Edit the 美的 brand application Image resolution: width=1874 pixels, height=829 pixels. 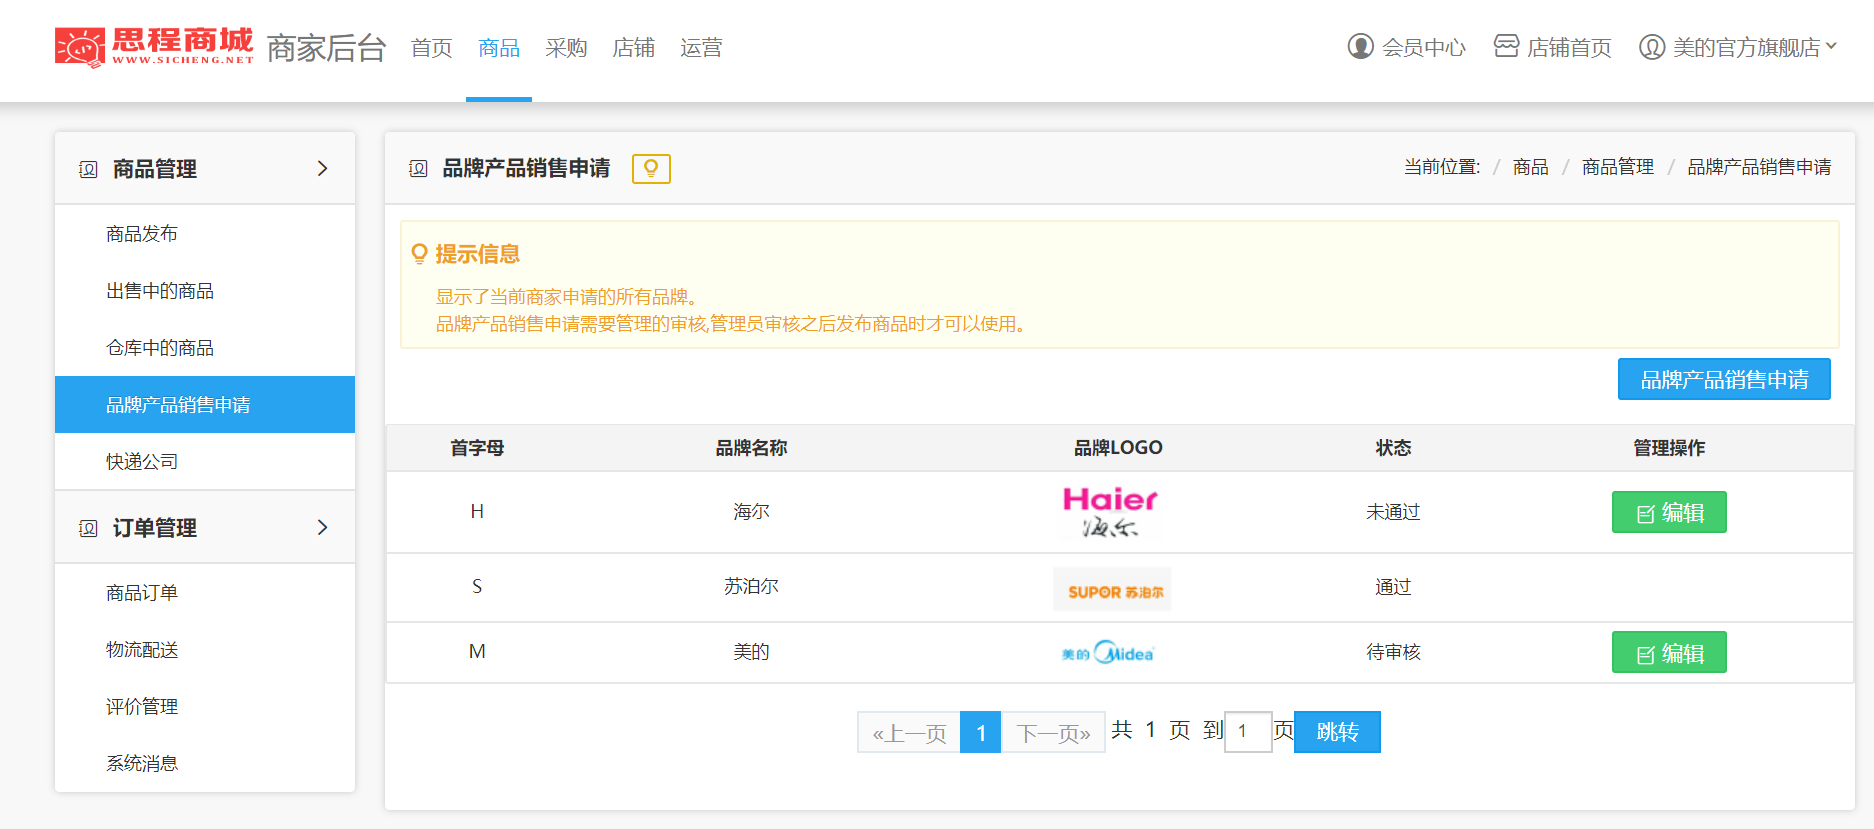coord(1669,652)
